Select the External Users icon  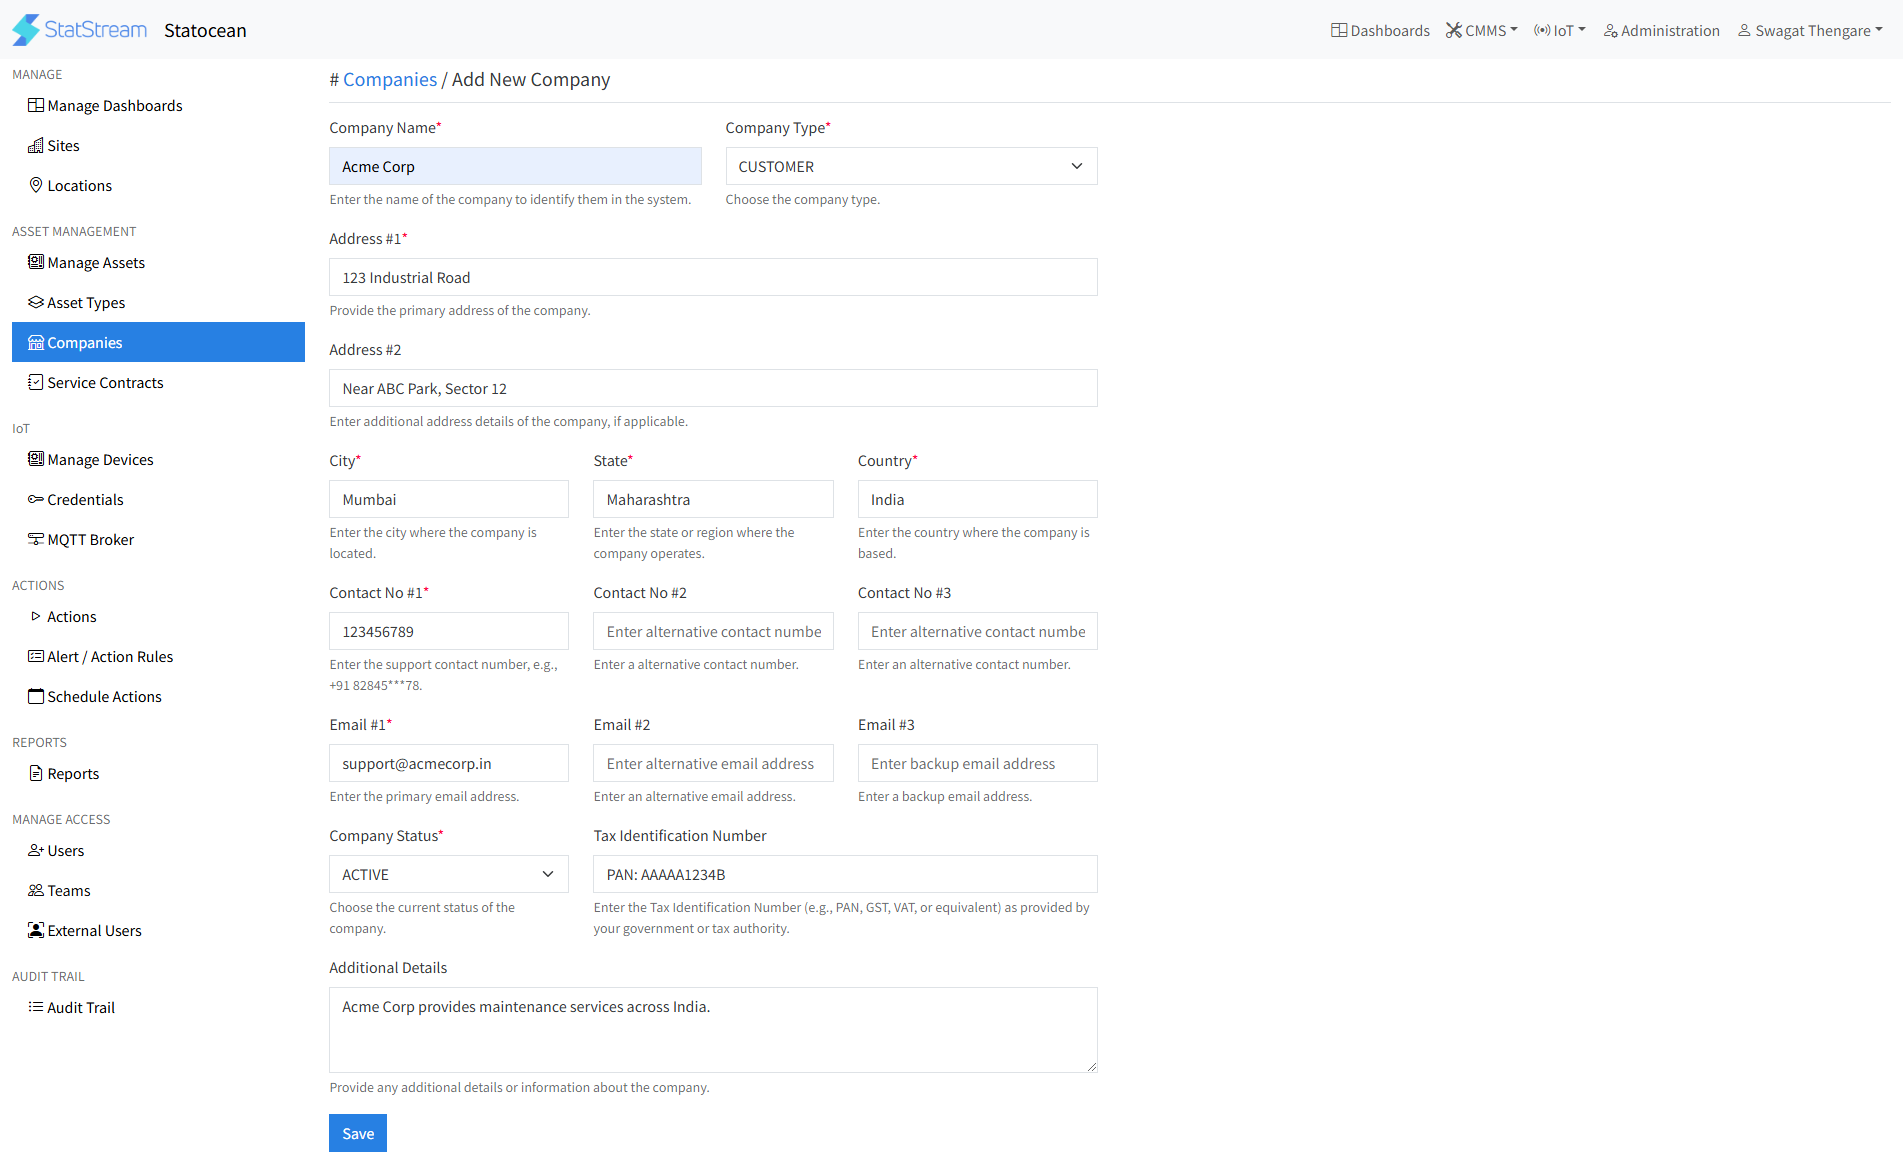tap(36, 930)
